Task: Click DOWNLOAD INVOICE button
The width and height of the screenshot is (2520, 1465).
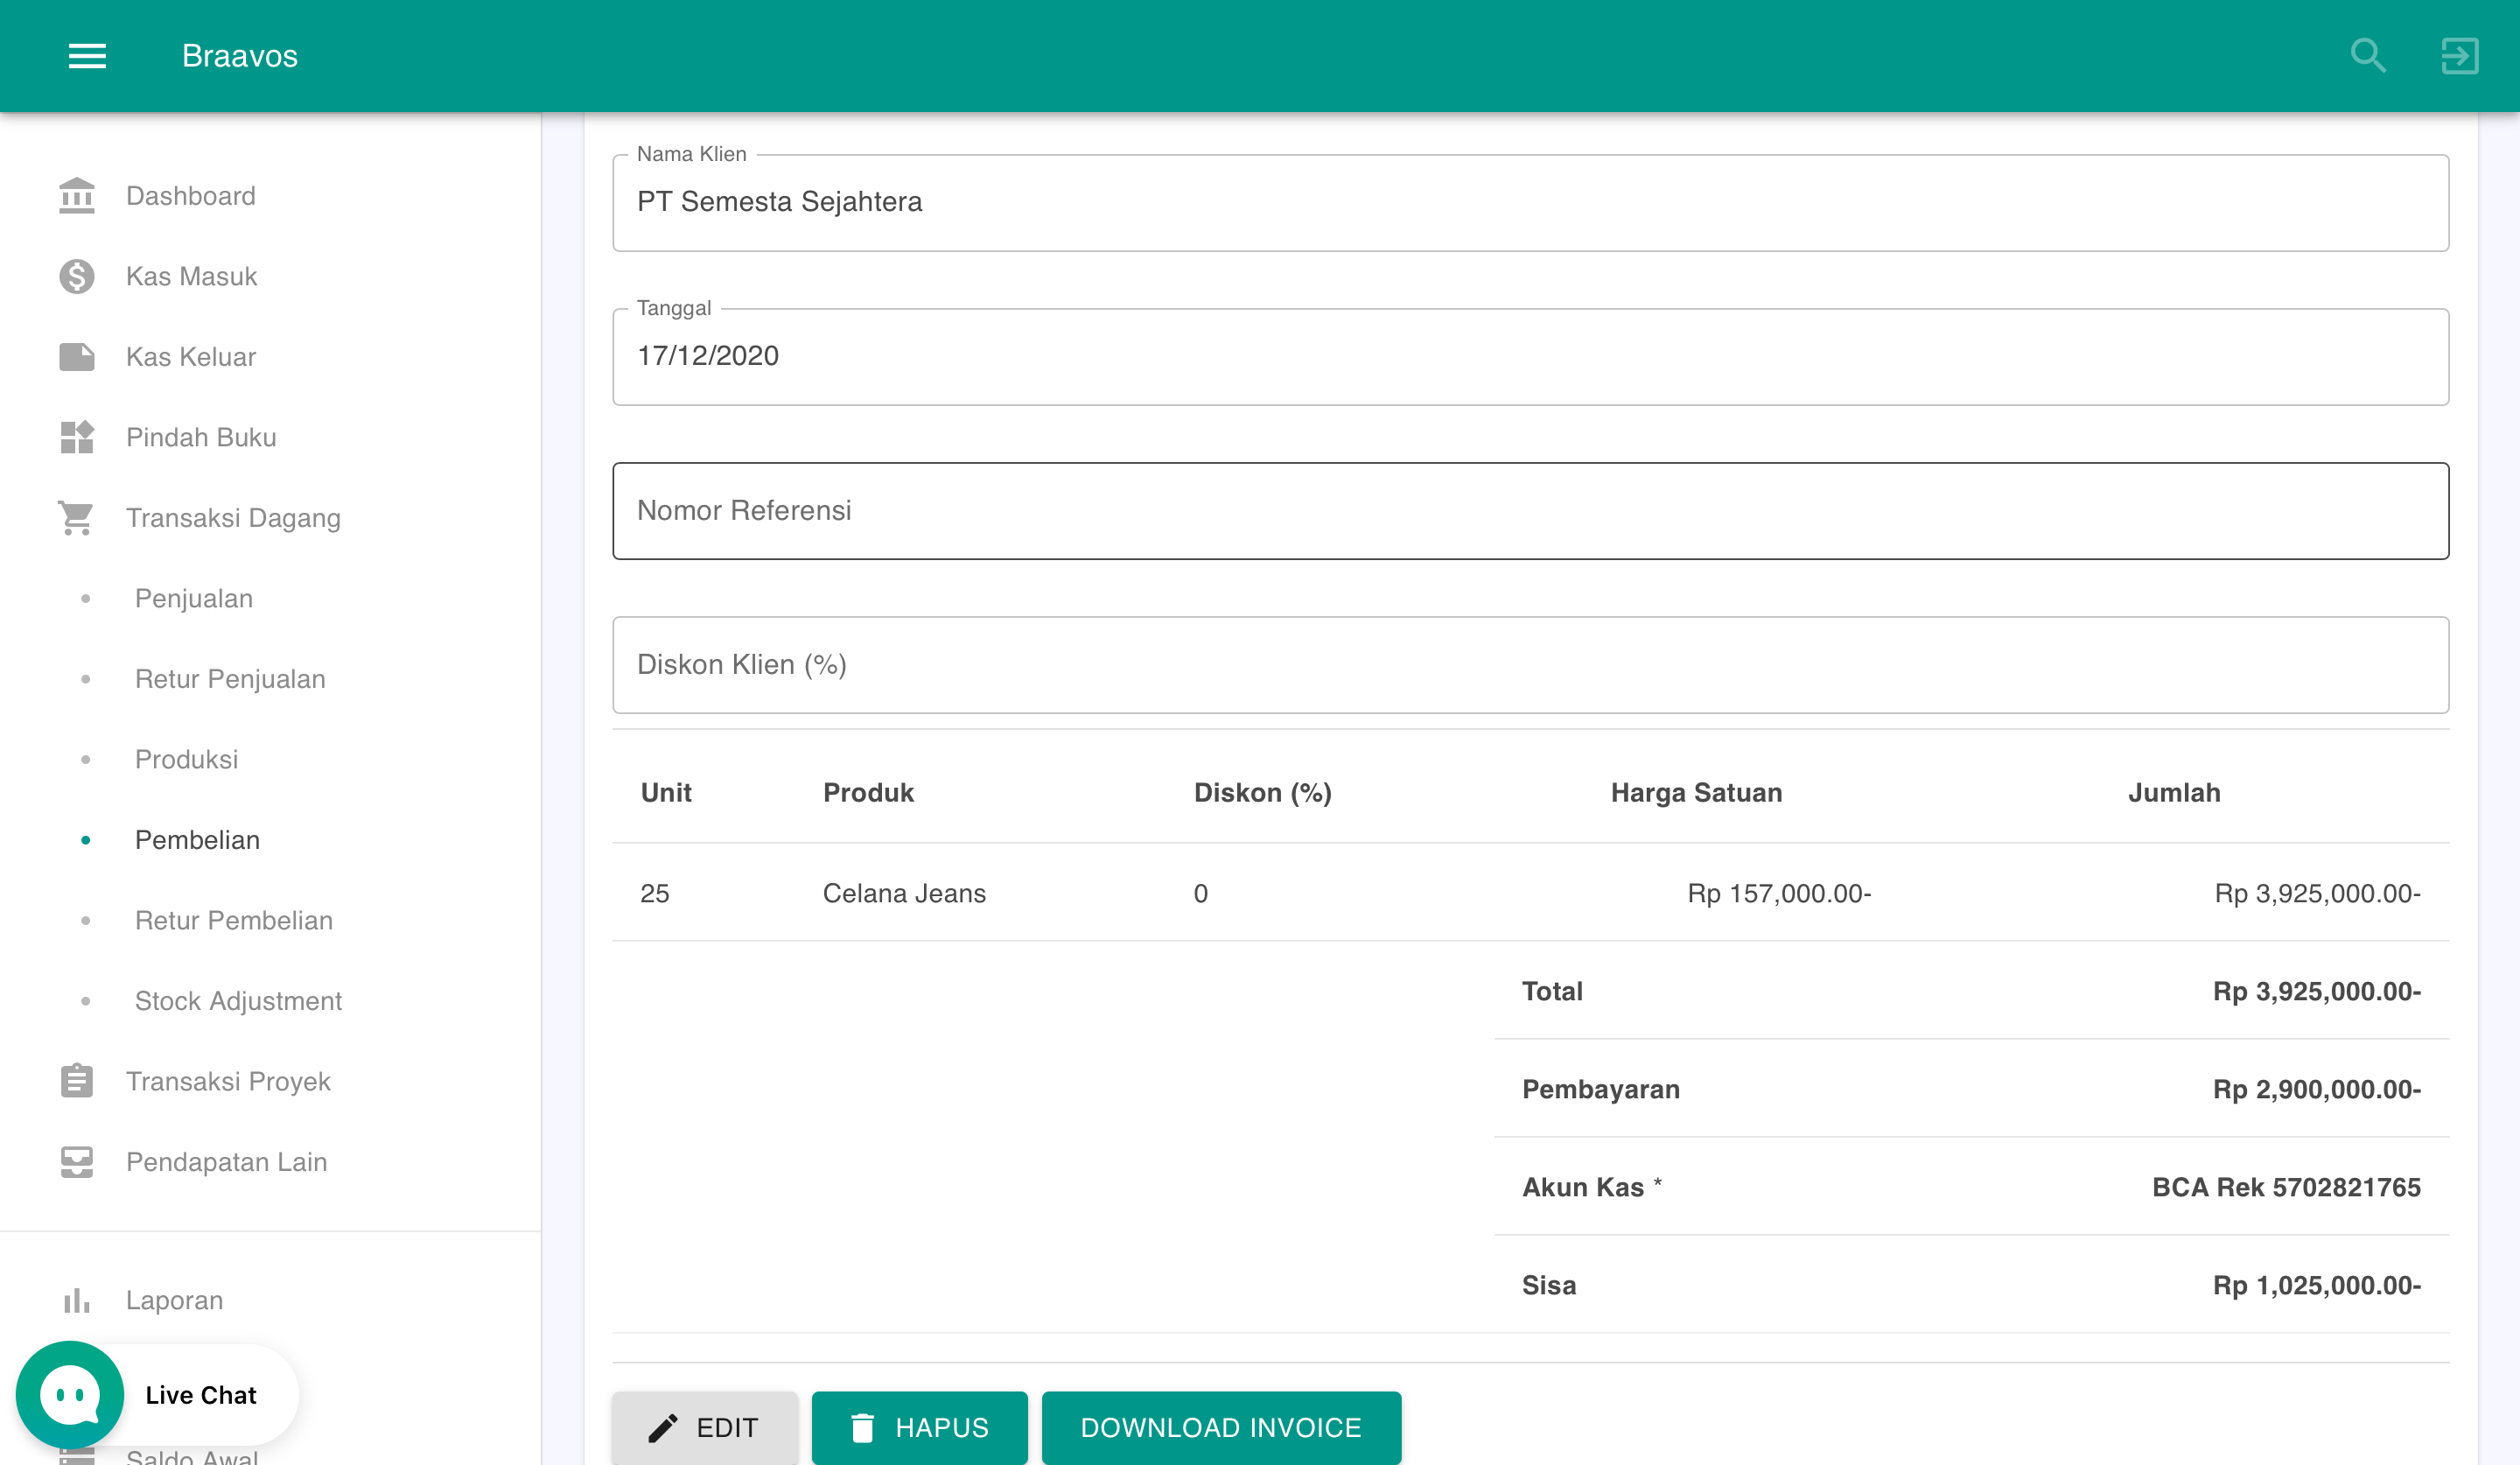Action: pyautogui.click(x=1220, y=1427)
